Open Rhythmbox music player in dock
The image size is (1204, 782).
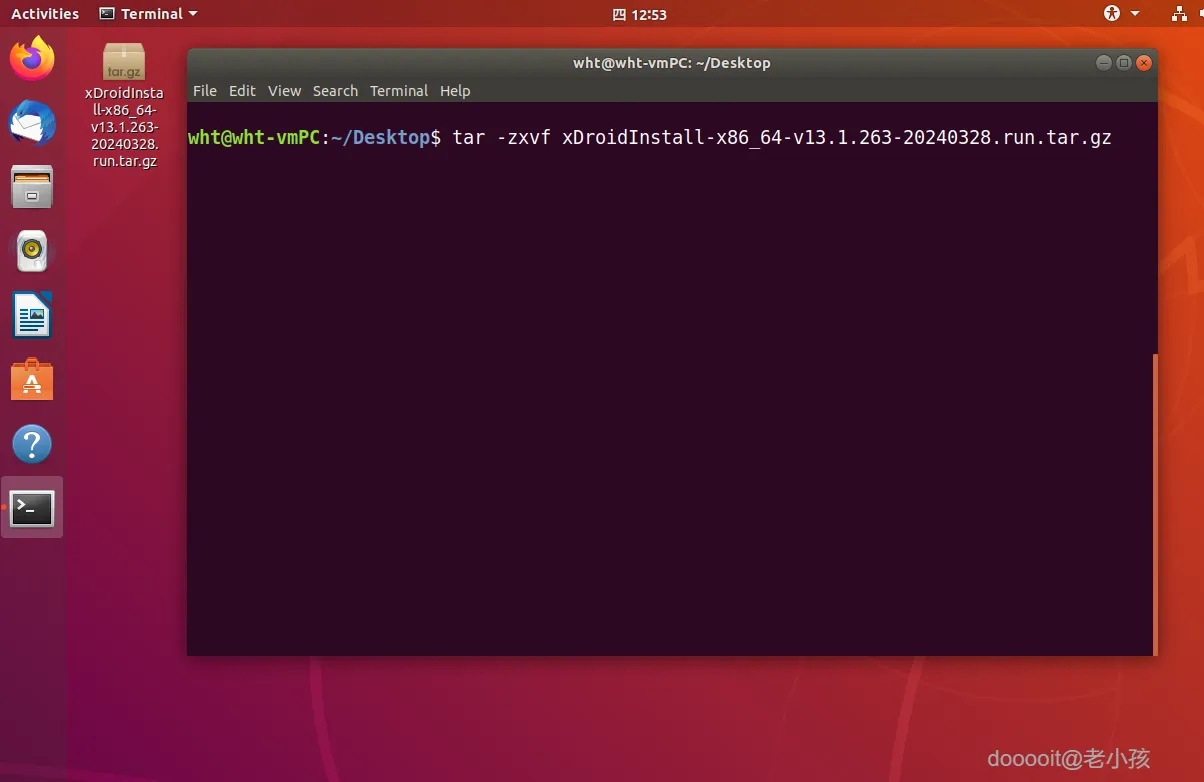coord(32,251)
